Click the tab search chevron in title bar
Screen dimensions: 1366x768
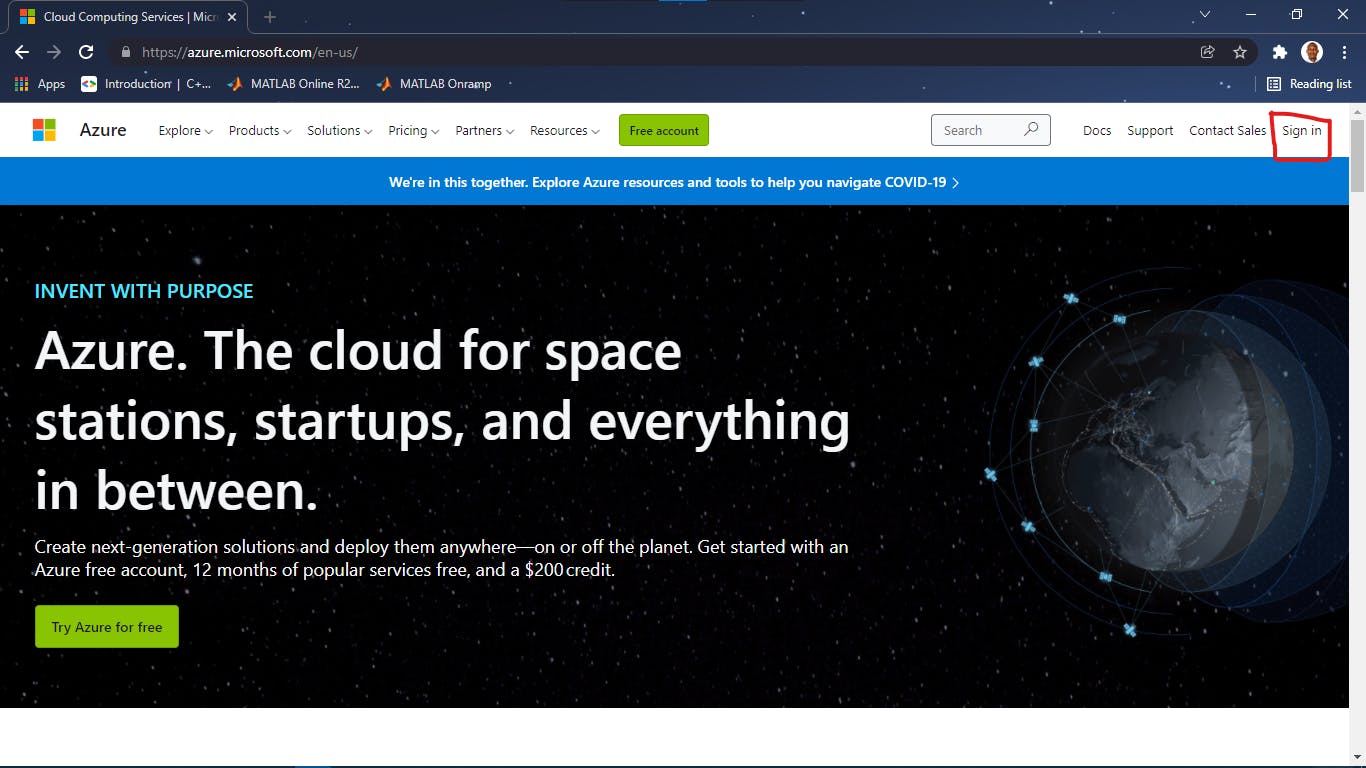point(1205,14)
